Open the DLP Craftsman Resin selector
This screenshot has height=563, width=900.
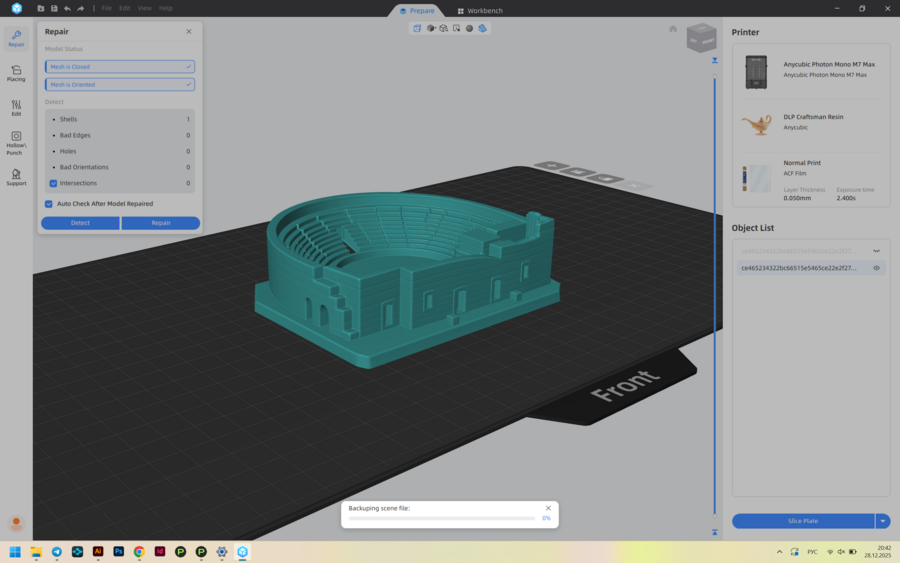[x=811, y=122]
